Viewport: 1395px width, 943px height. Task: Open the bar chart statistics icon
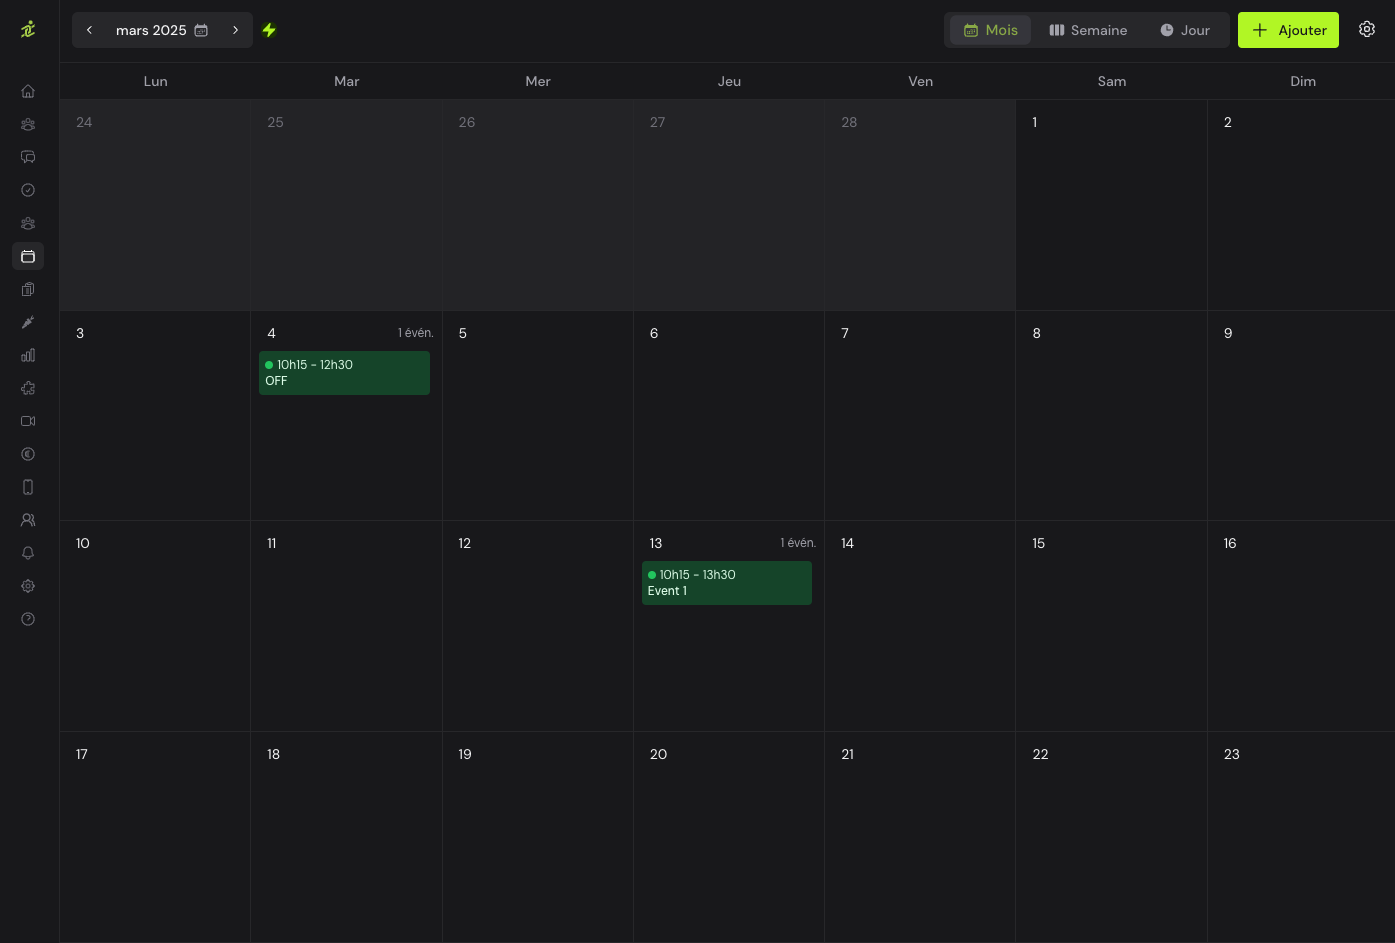click(28, 355)
